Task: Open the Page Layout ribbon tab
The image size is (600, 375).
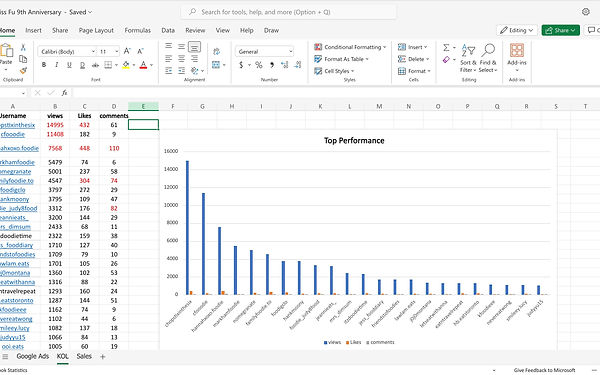Action: pos(96,30)
